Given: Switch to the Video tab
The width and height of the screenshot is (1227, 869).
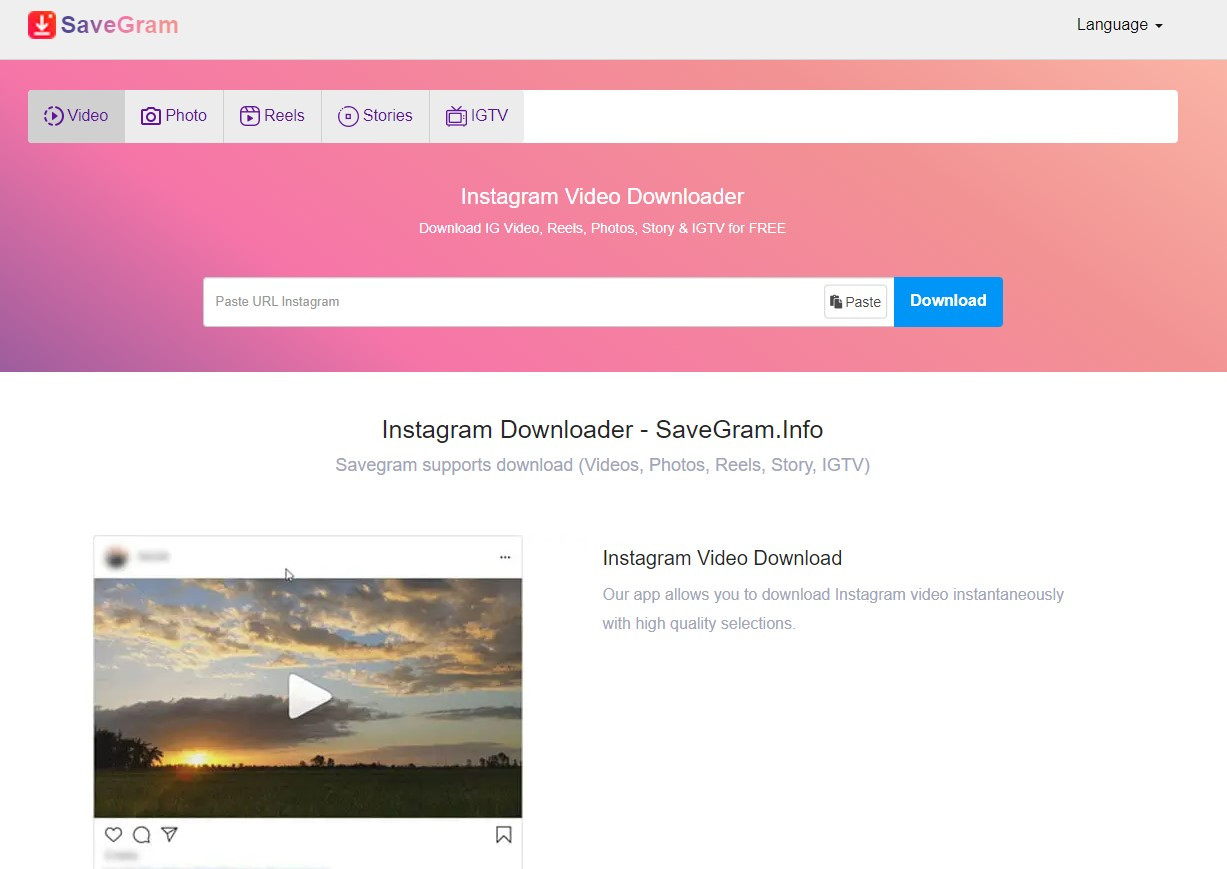Looking at the screenshot, I should 76,116.
